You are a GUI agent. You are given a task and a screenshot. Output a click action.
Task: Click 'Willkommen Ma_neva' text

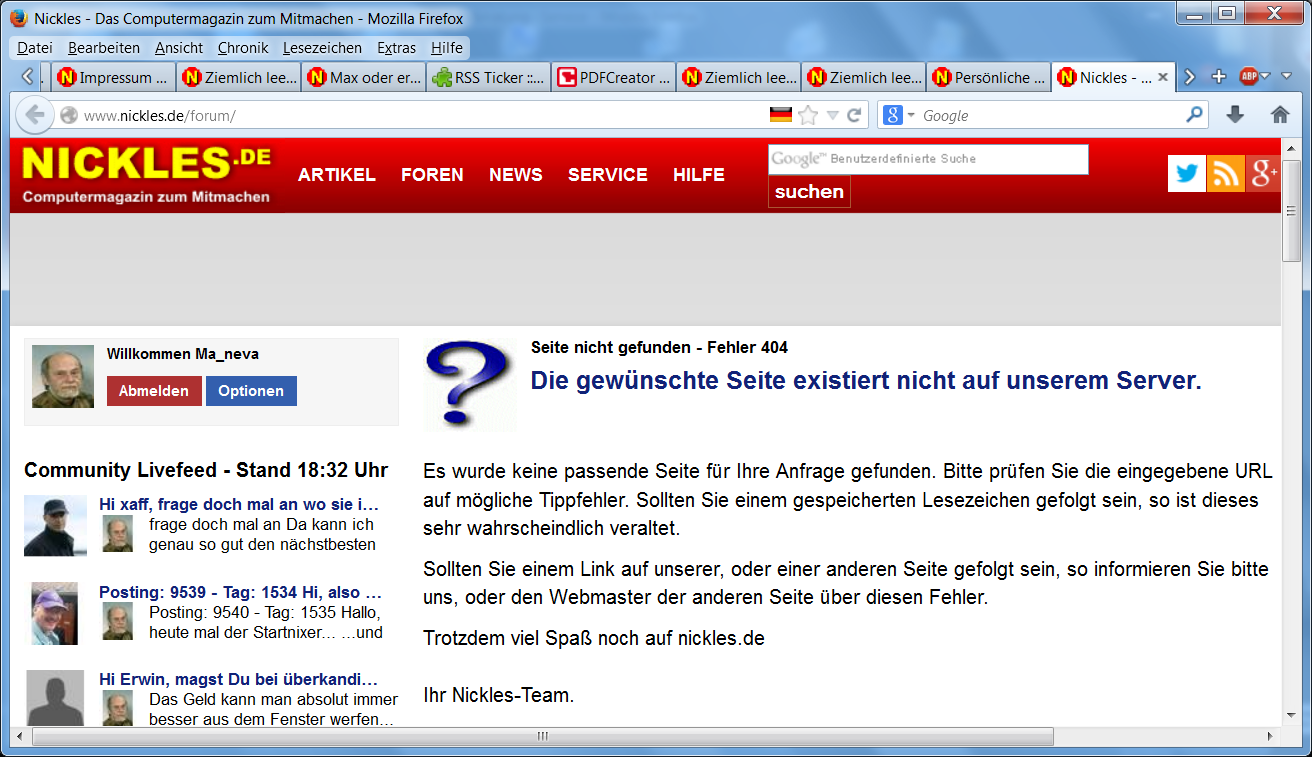(x=183, y=354)
